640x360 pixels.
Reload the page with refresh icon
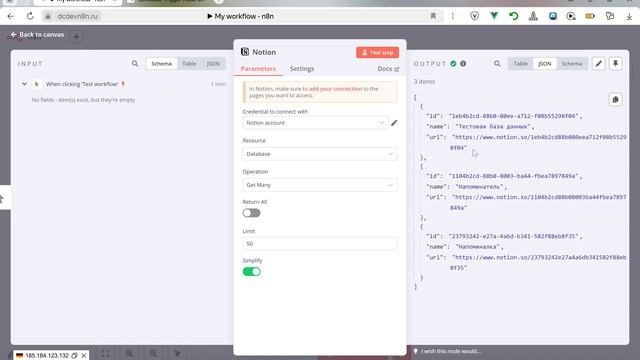[x=30, y=16]
